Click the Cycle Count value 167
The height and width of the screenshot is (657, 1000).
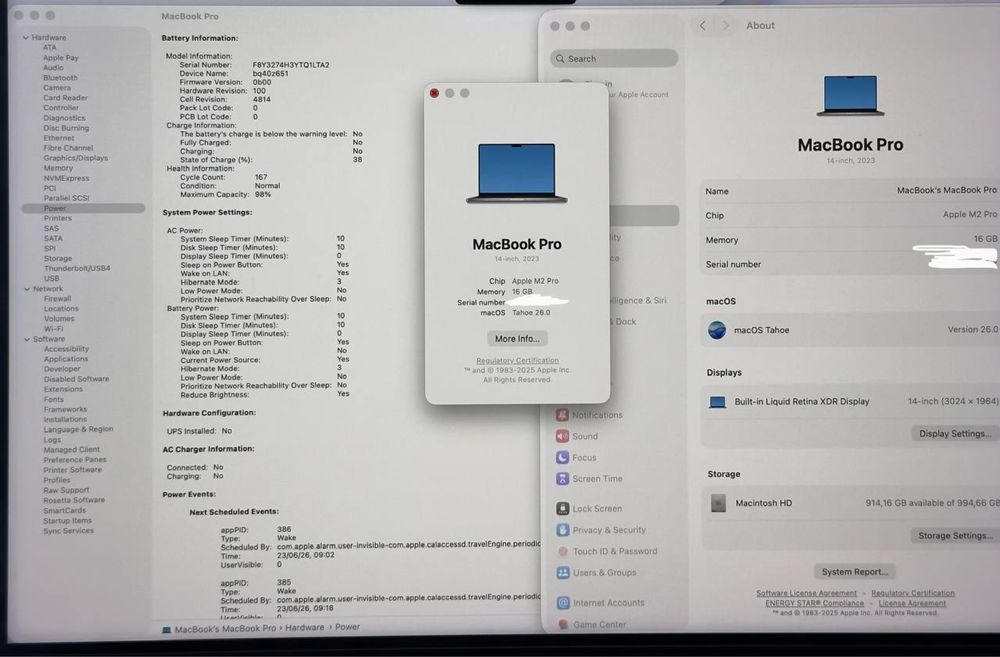click(x=261, y=177)
